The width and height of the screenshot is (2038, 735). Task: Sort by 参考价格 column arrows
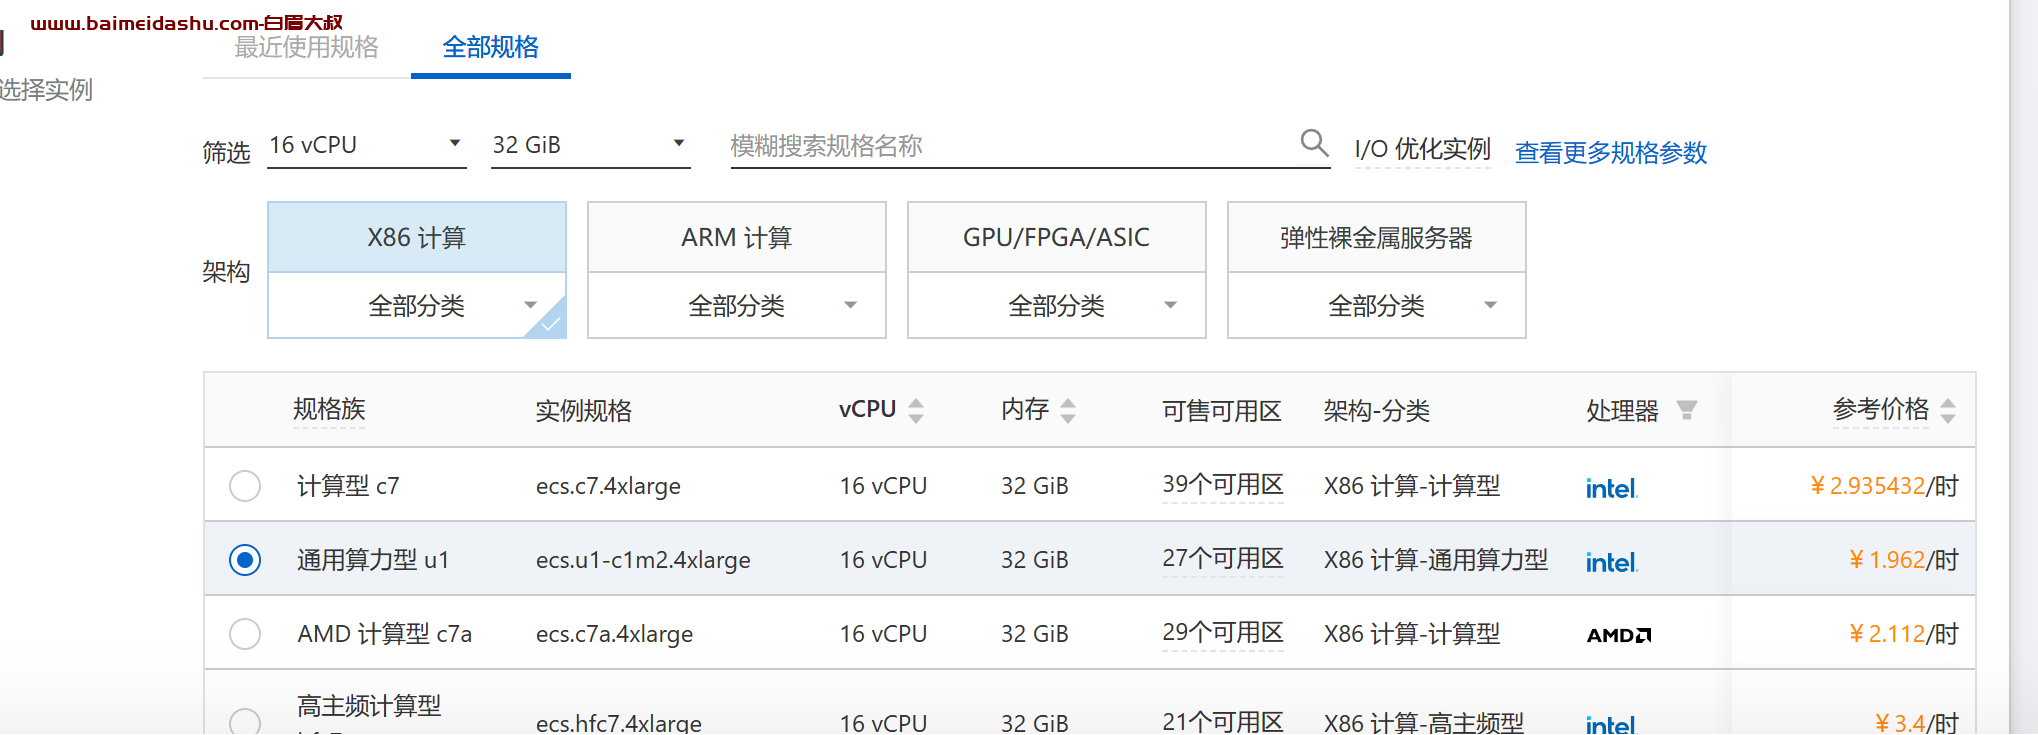point(1948,410)
